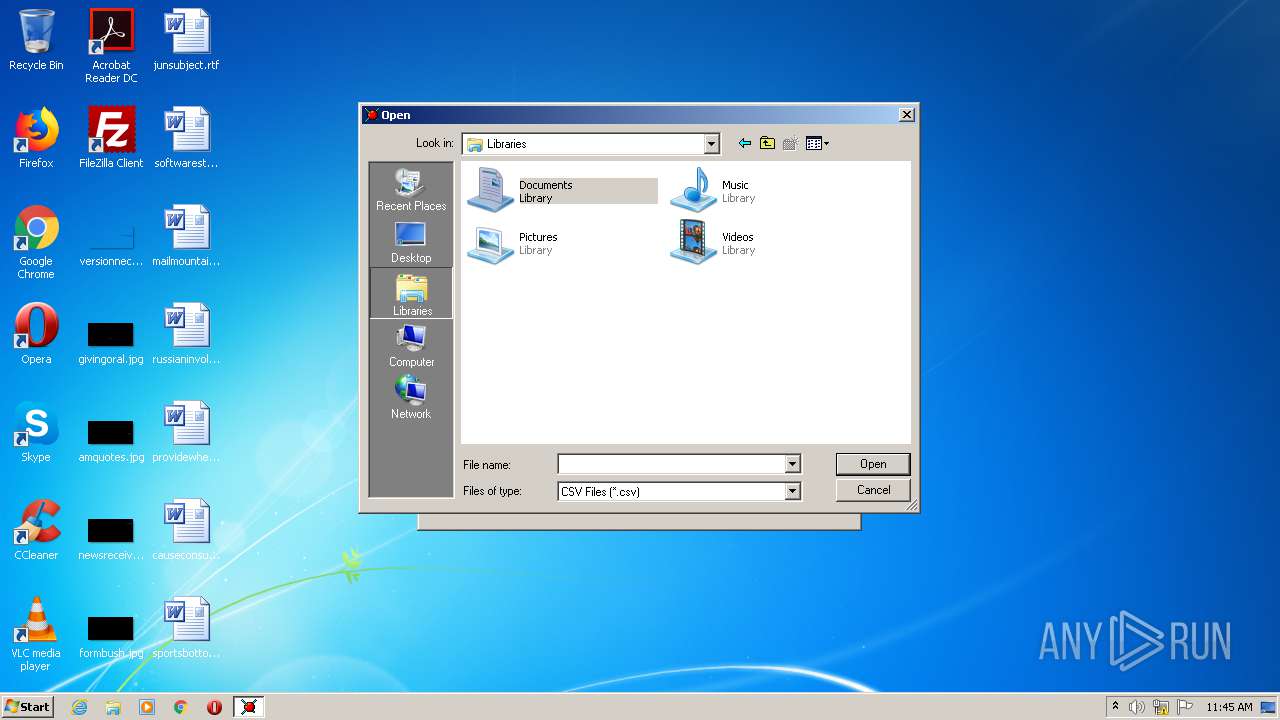Image resolution: width=1280 pixels, height=720 pixels.
Task: Expand the Files of type dropdown
Action: [x=792, y=491]
